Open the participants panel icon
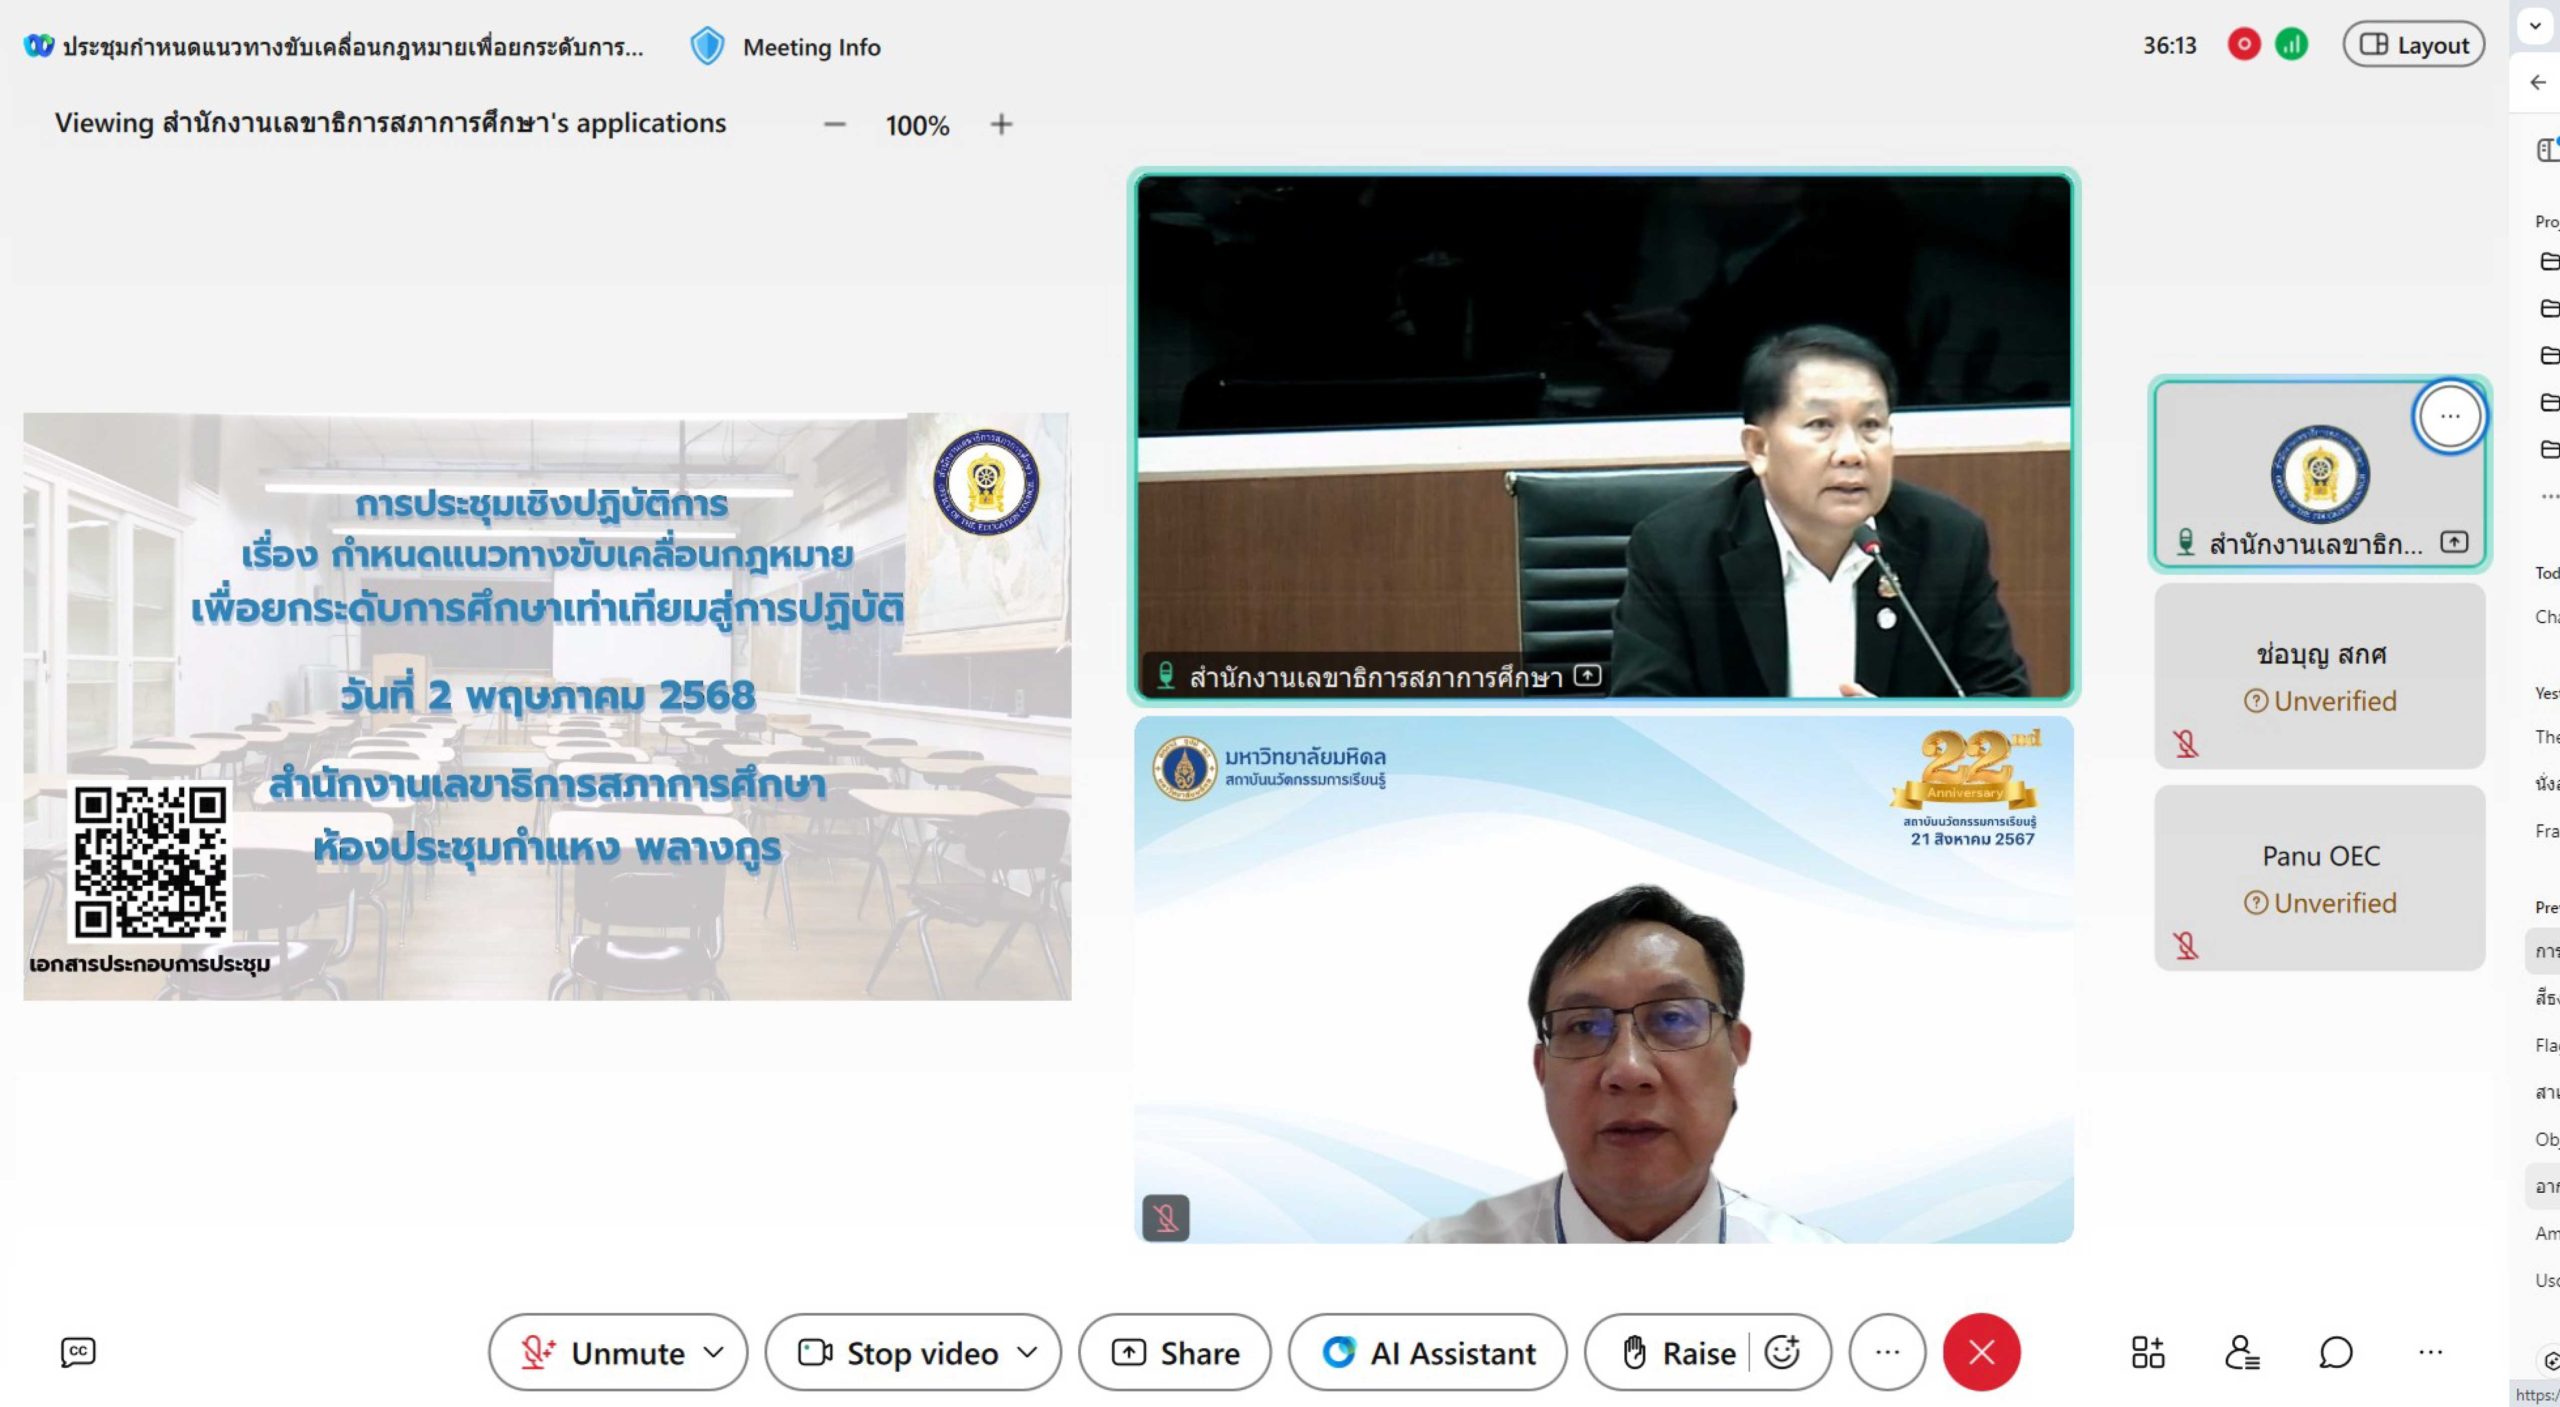The height and width of the screenshot is (1407, 2560). point(2241,1352)
